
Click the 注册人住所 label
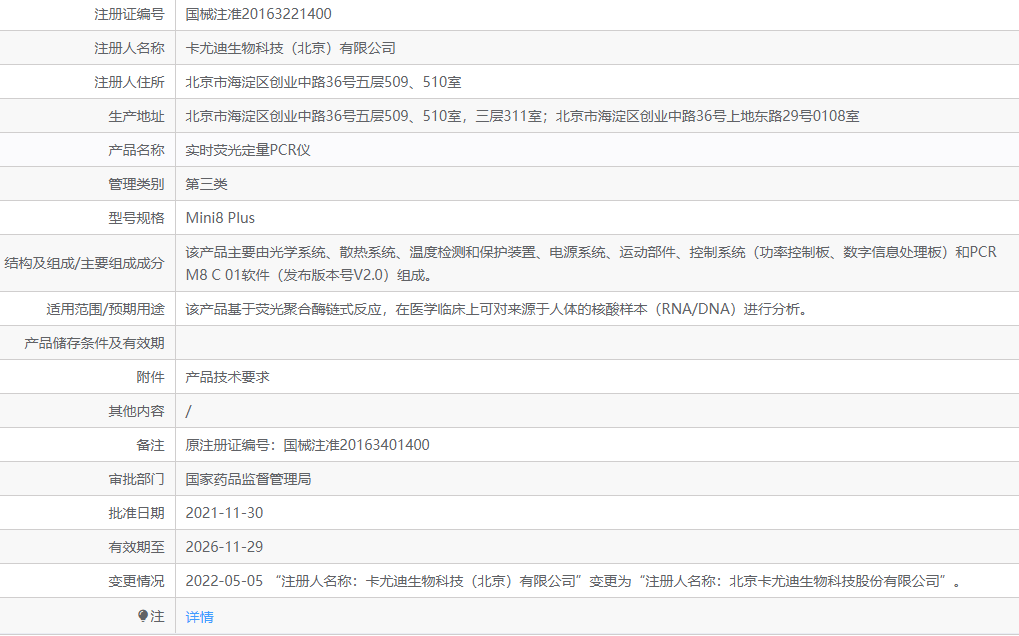tap(129, 82)
